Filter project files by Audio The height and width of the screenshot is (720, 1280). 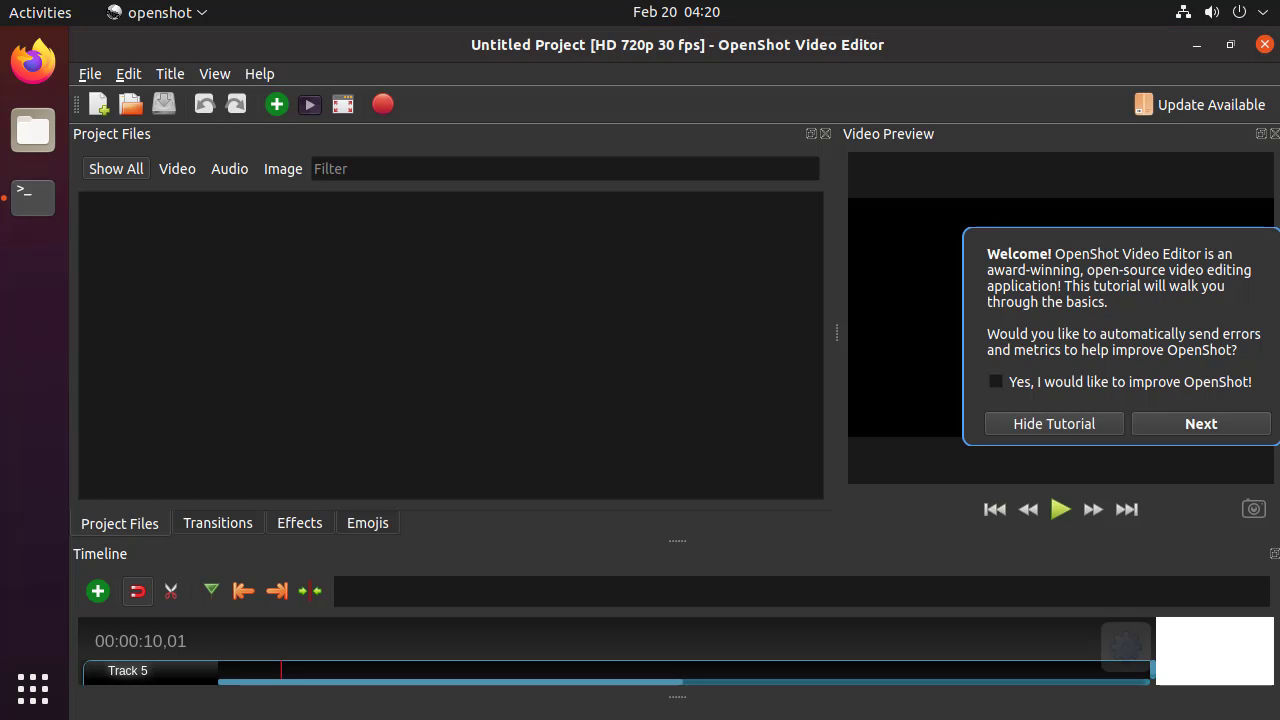[x=229, y=169]
